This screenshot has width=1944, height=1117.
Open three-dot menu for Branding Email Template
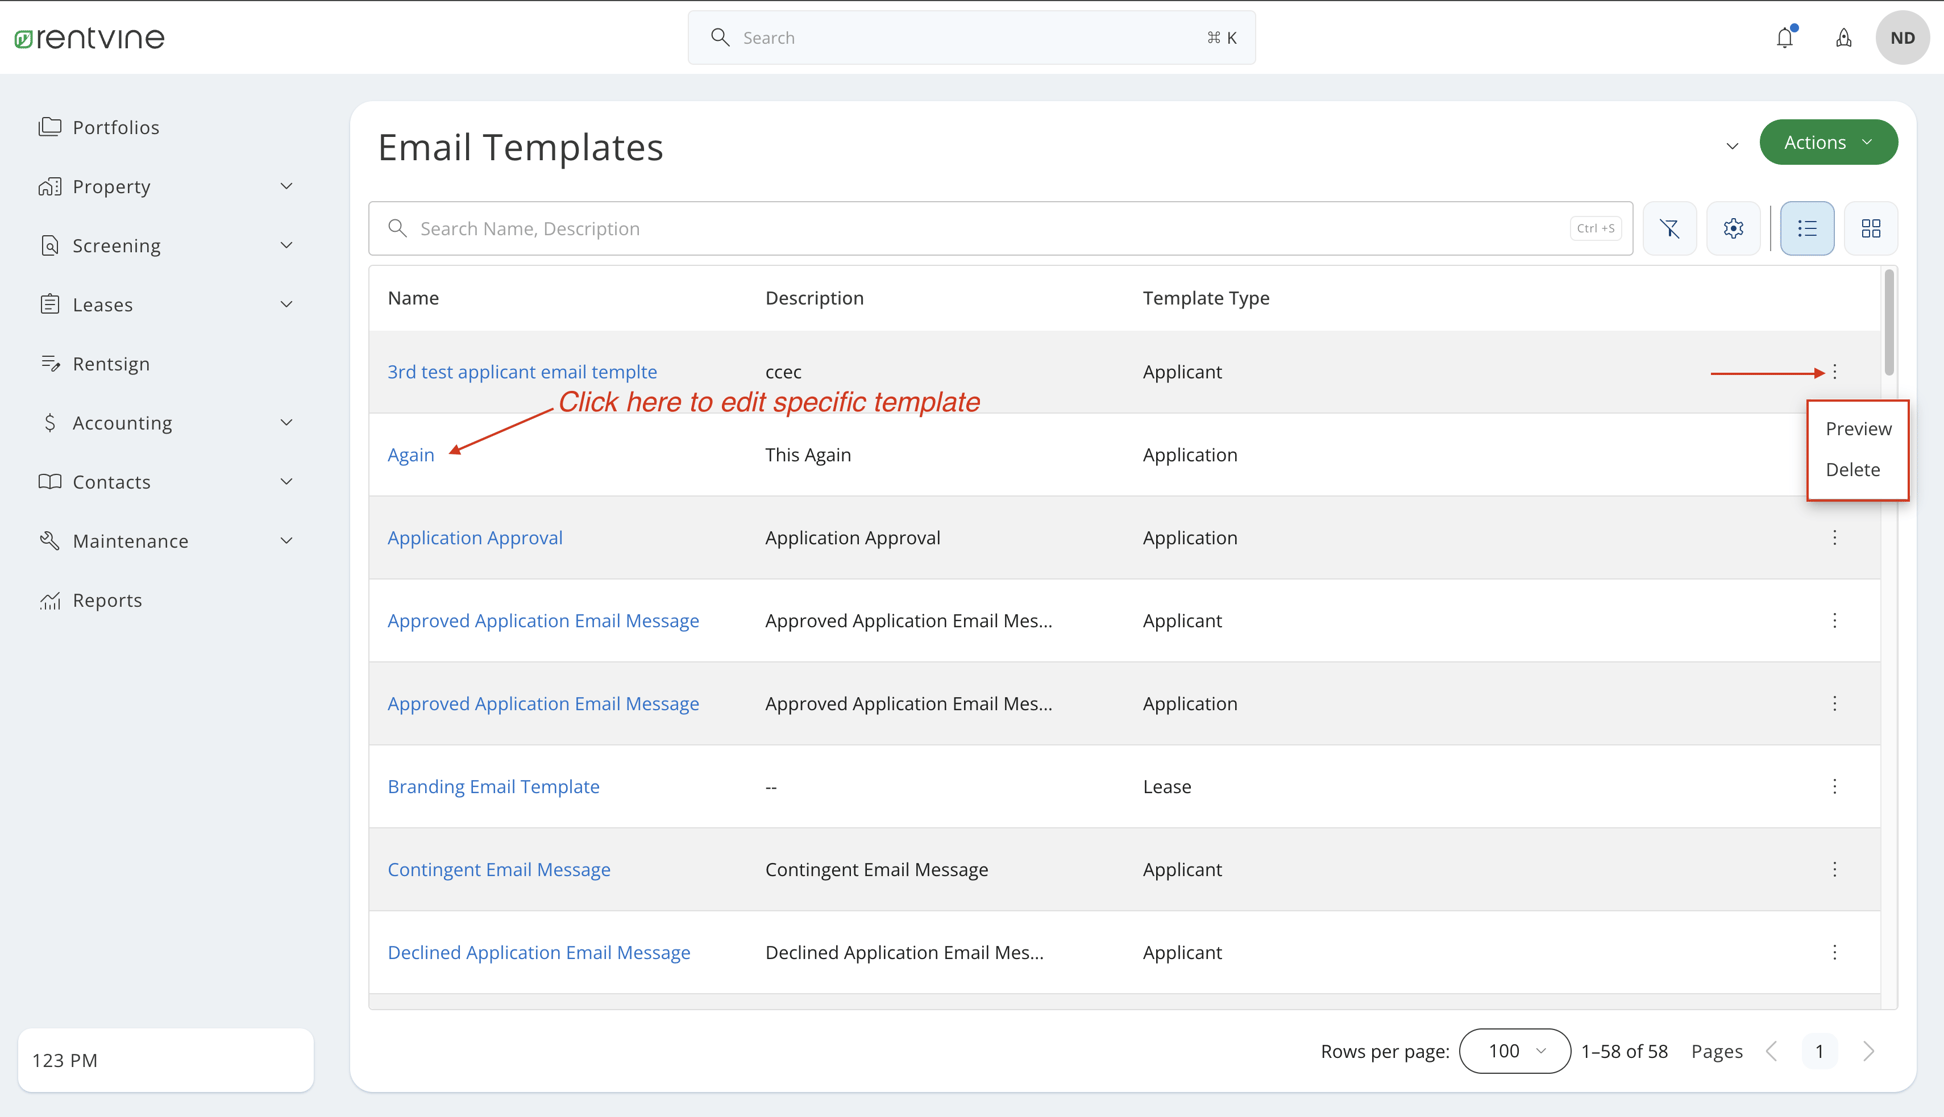pos(1834,787)
